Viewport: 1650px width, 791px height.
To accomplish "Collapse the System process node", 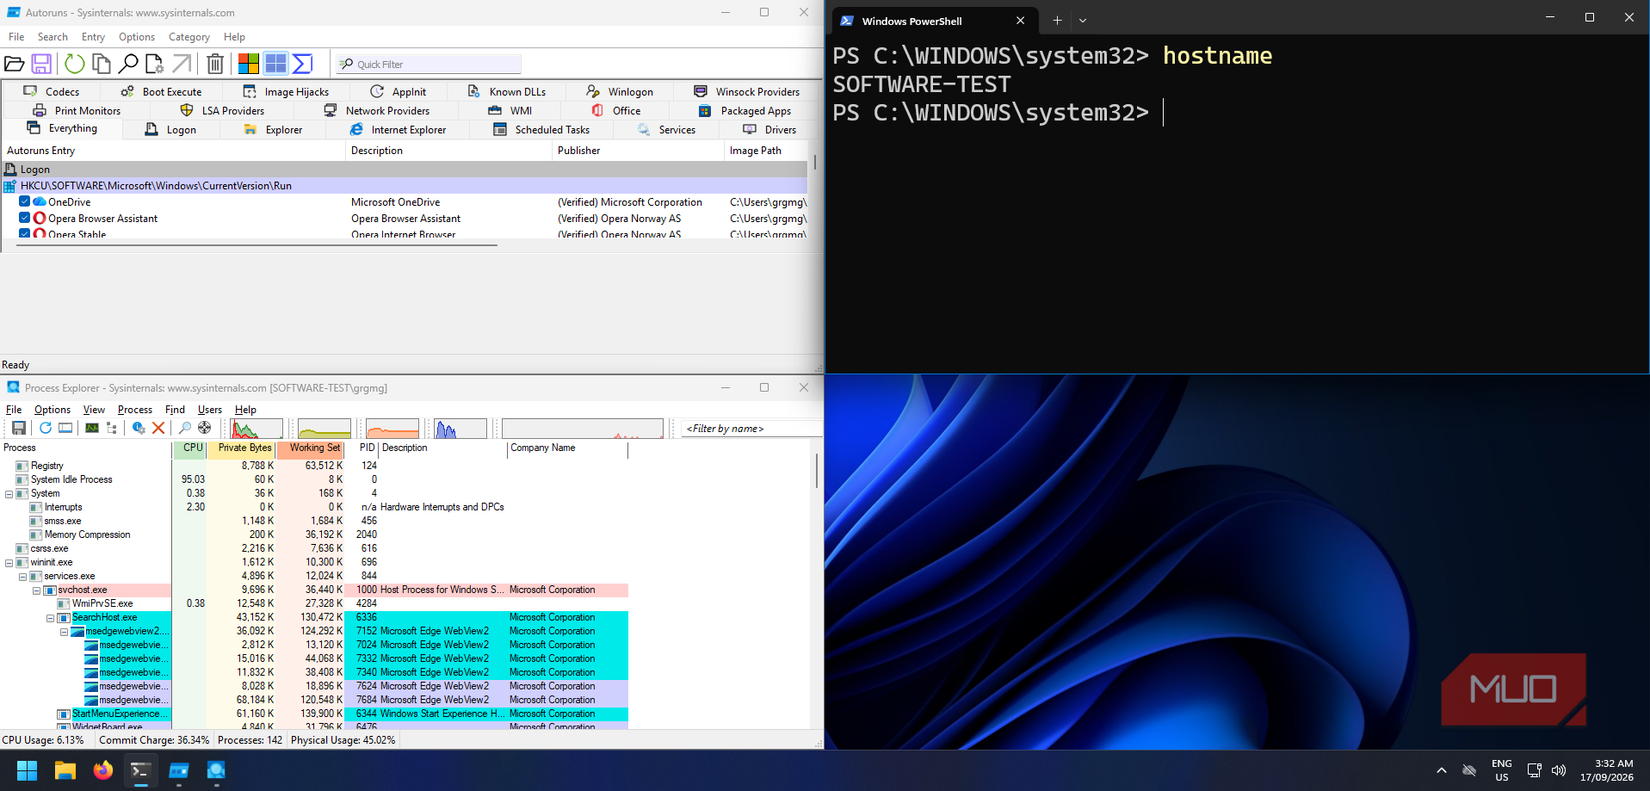I will pos(9,494).
